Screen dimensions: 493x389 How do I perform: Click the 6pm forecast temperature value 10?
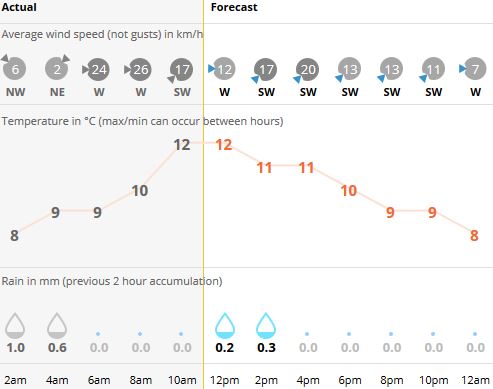point(349,191)
